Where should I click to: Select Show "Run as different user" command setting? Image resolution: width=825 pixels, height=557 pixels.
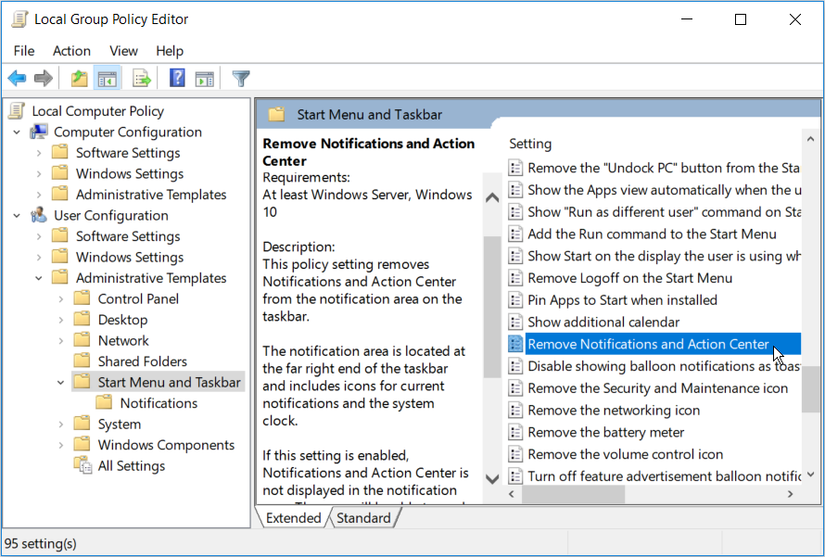click(x=664, y=211)
